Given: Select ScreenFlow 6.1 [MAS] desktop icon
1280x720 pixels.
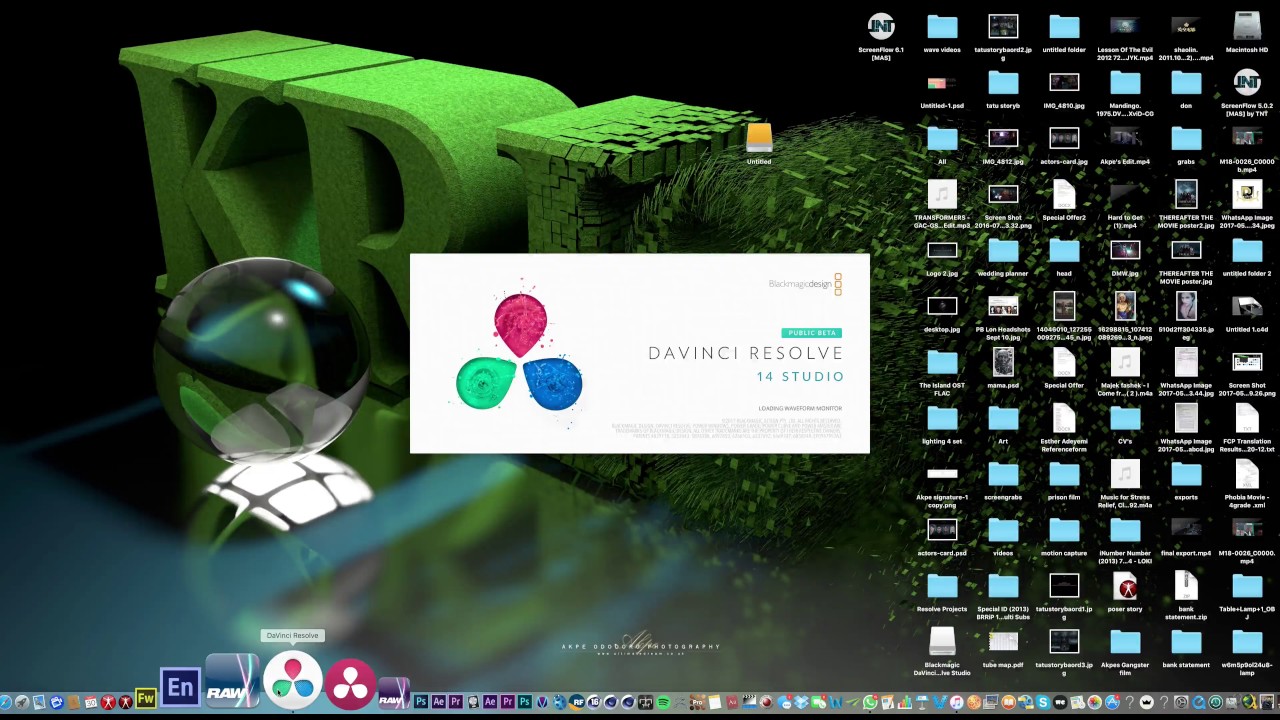Looking at the screenshot, I should point(881,37).
